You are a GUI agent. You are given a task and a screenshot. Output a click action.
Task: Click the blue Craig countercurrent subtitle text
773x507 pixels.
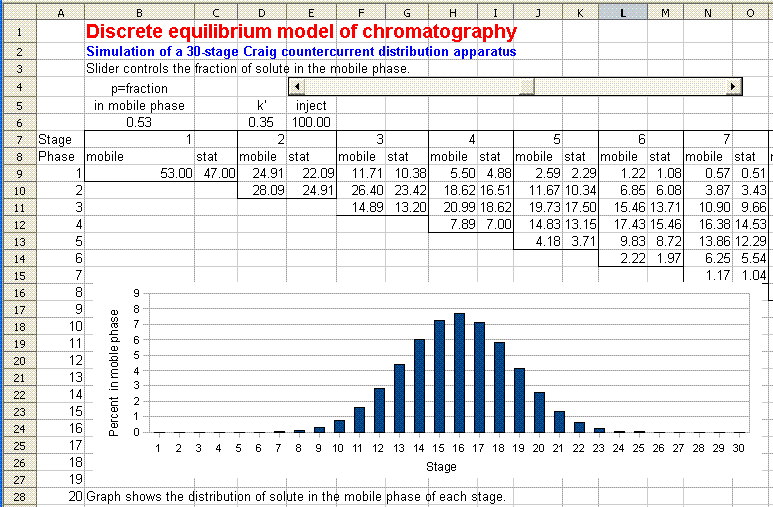[x=301, y=52]
